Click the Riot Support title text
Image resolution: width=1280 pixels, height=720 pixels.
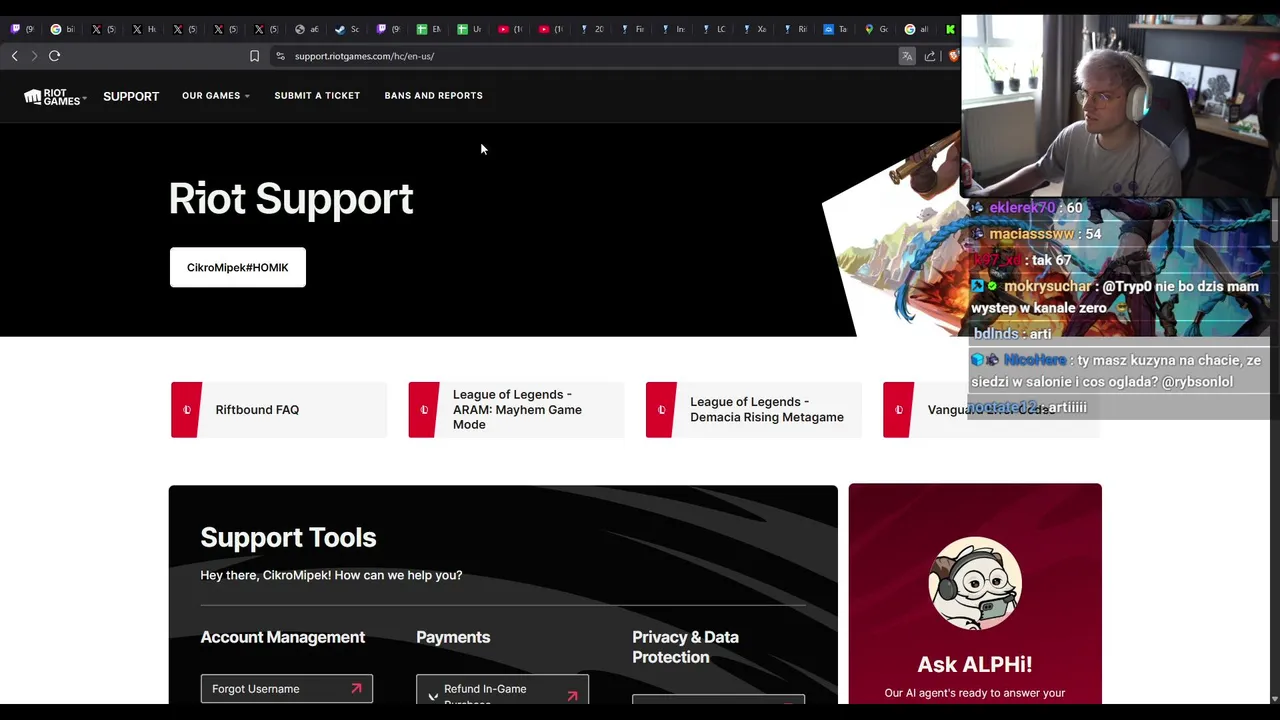coord(291,199)
